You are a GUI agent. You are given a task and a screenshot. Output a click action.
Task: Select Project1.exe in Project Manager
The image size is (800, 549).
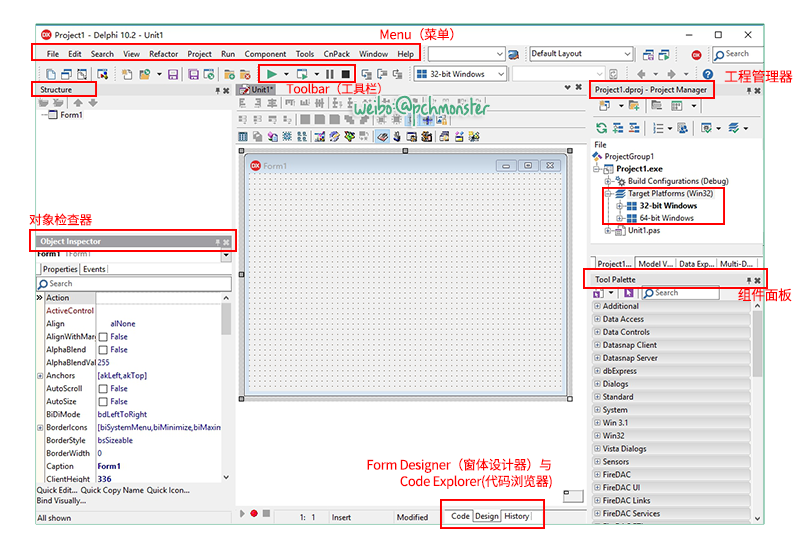pyautogui.click(x=639, y=169)
